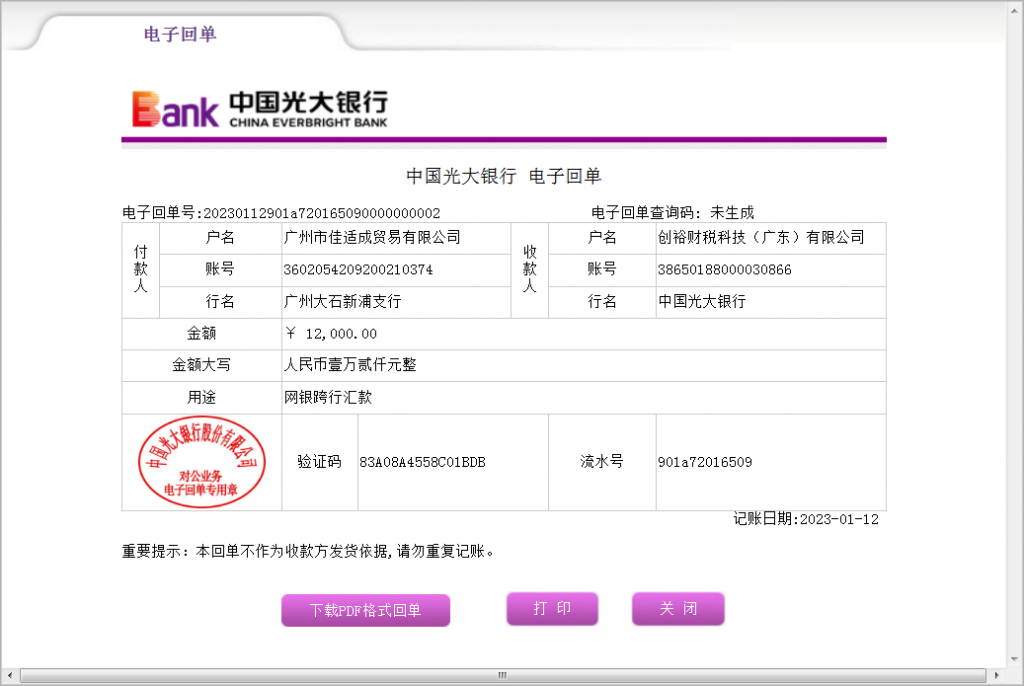Click the horizontal scrollbar left arrow
This screenshot has width=1024, height=686.
(9, 676)
